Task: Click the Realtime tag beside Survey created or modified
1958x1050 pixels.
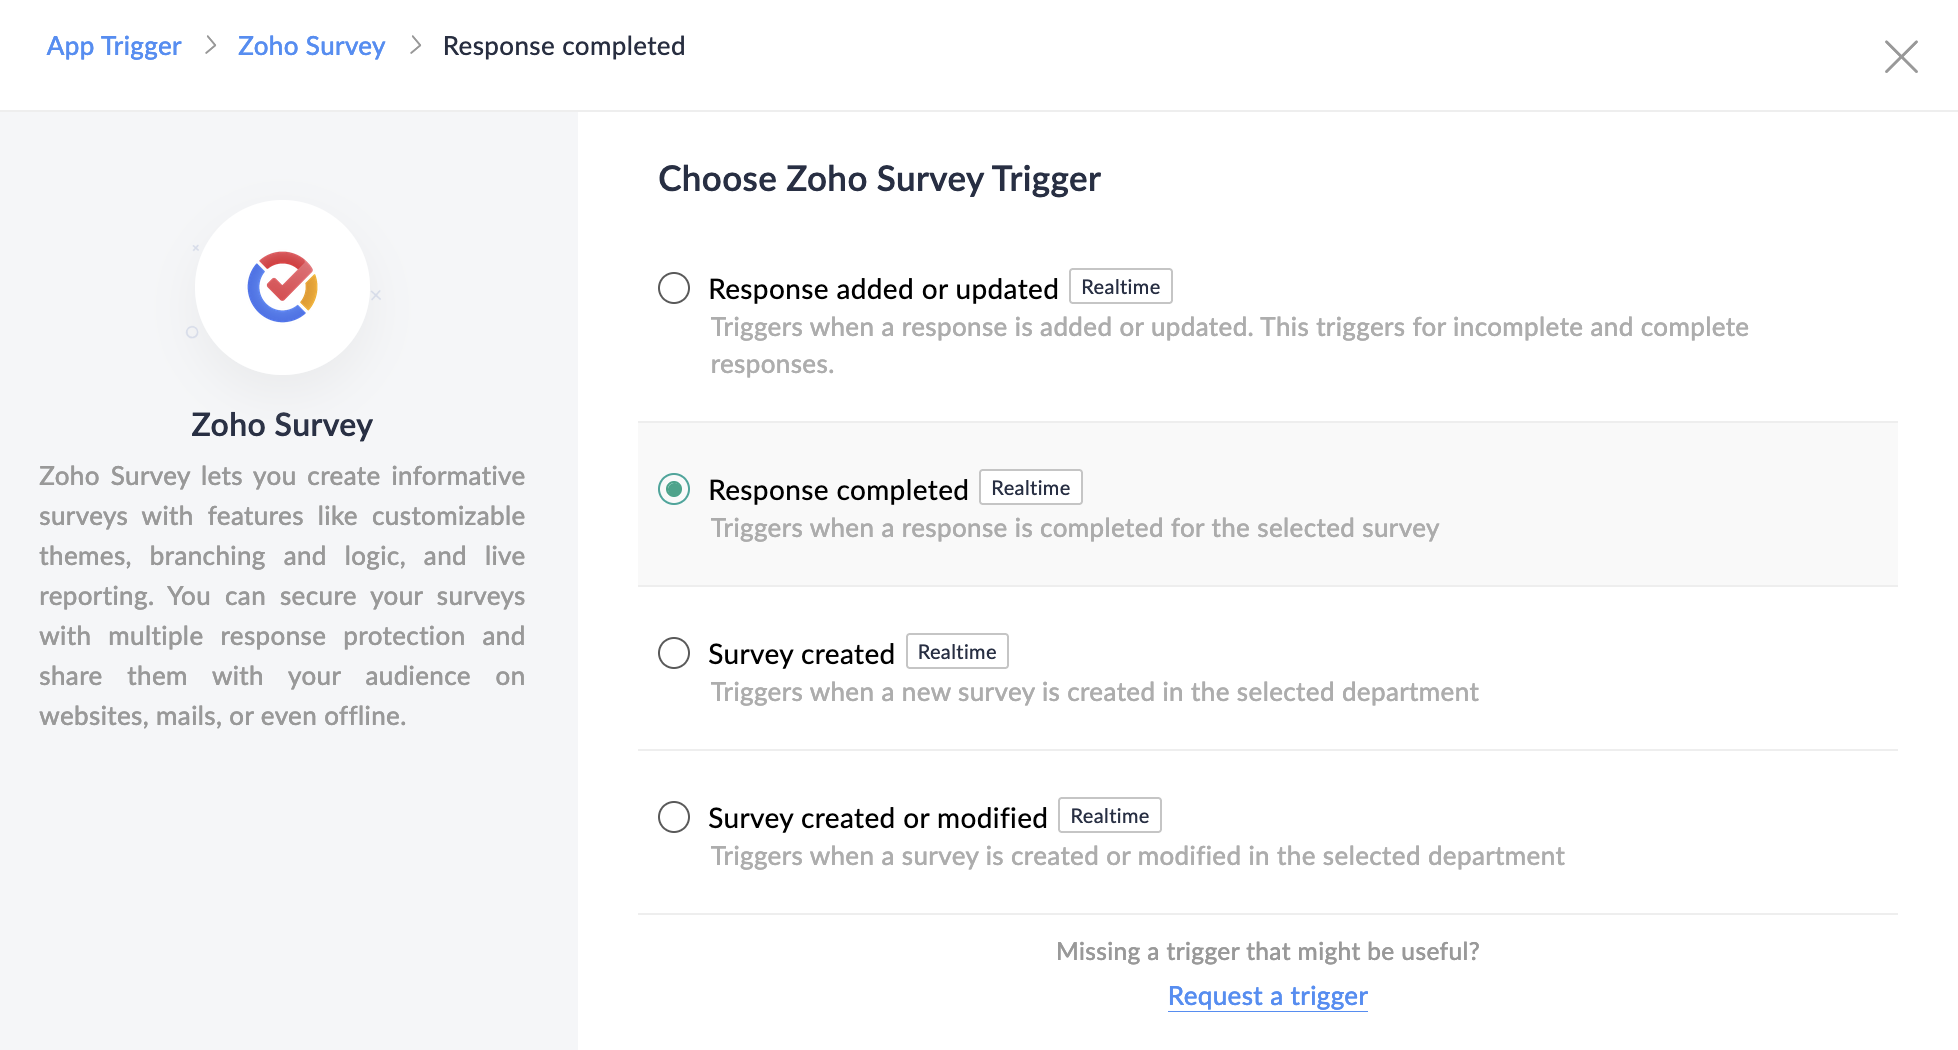Action: [1109, 816]
